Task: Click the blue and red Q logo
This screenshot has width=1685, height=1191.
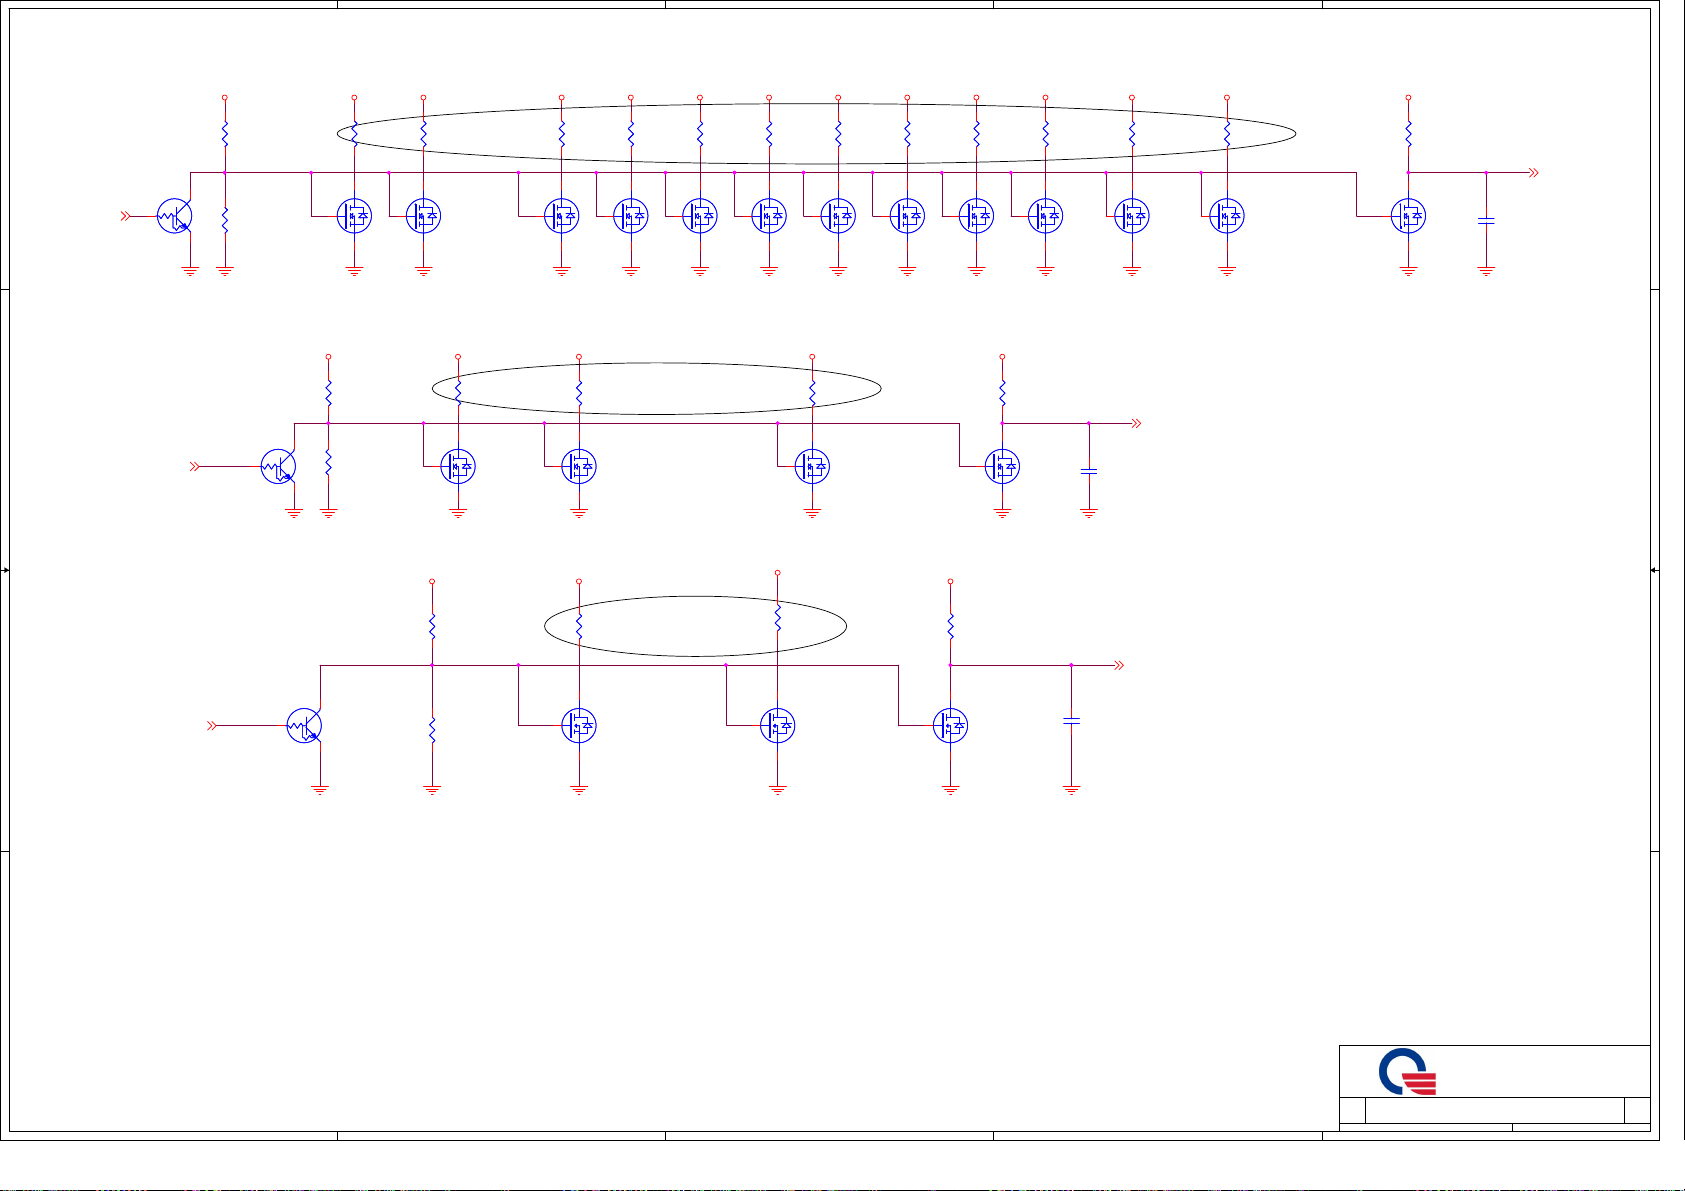Action: click(x=1408, y=1072)
